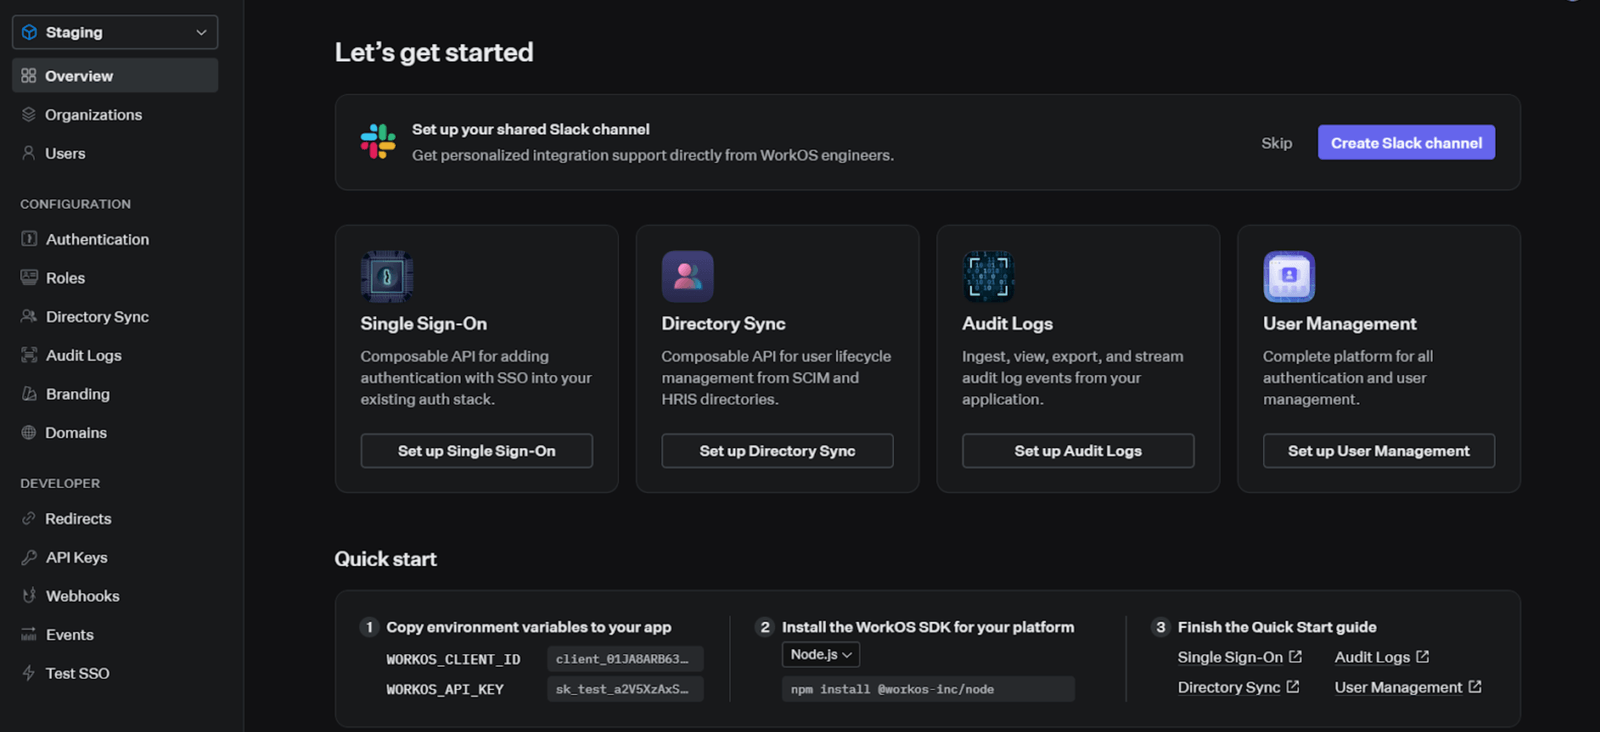Image resolution: width=1600 pixels, height=732 pixels.
Task: Select Webhooks in the Developer section
Action: [x=115, y=595]
